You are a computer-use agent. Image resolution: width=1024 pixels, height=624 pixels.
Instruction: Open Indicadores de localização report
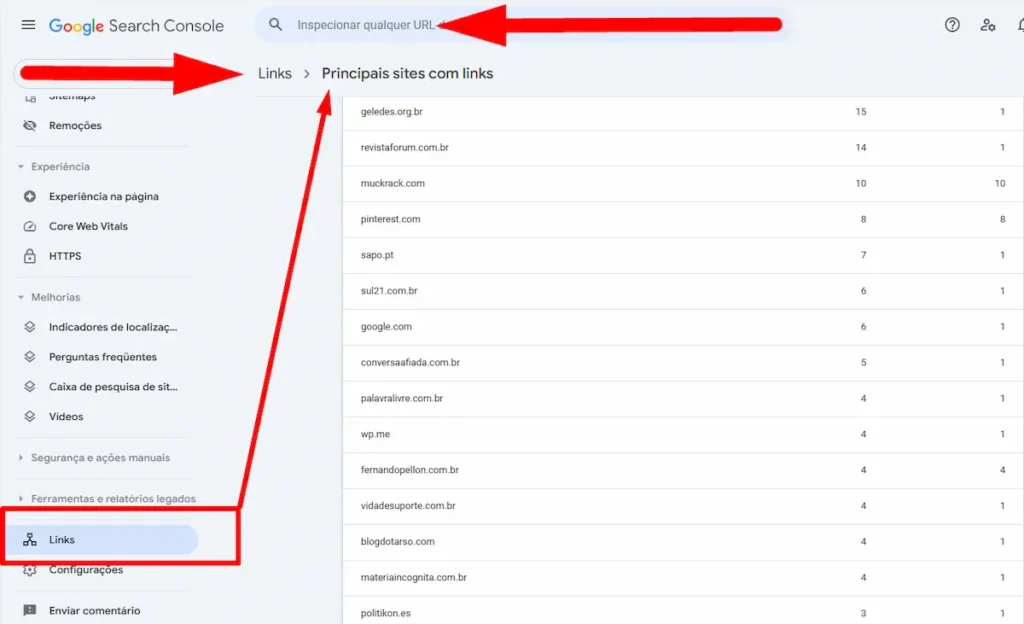113,327
